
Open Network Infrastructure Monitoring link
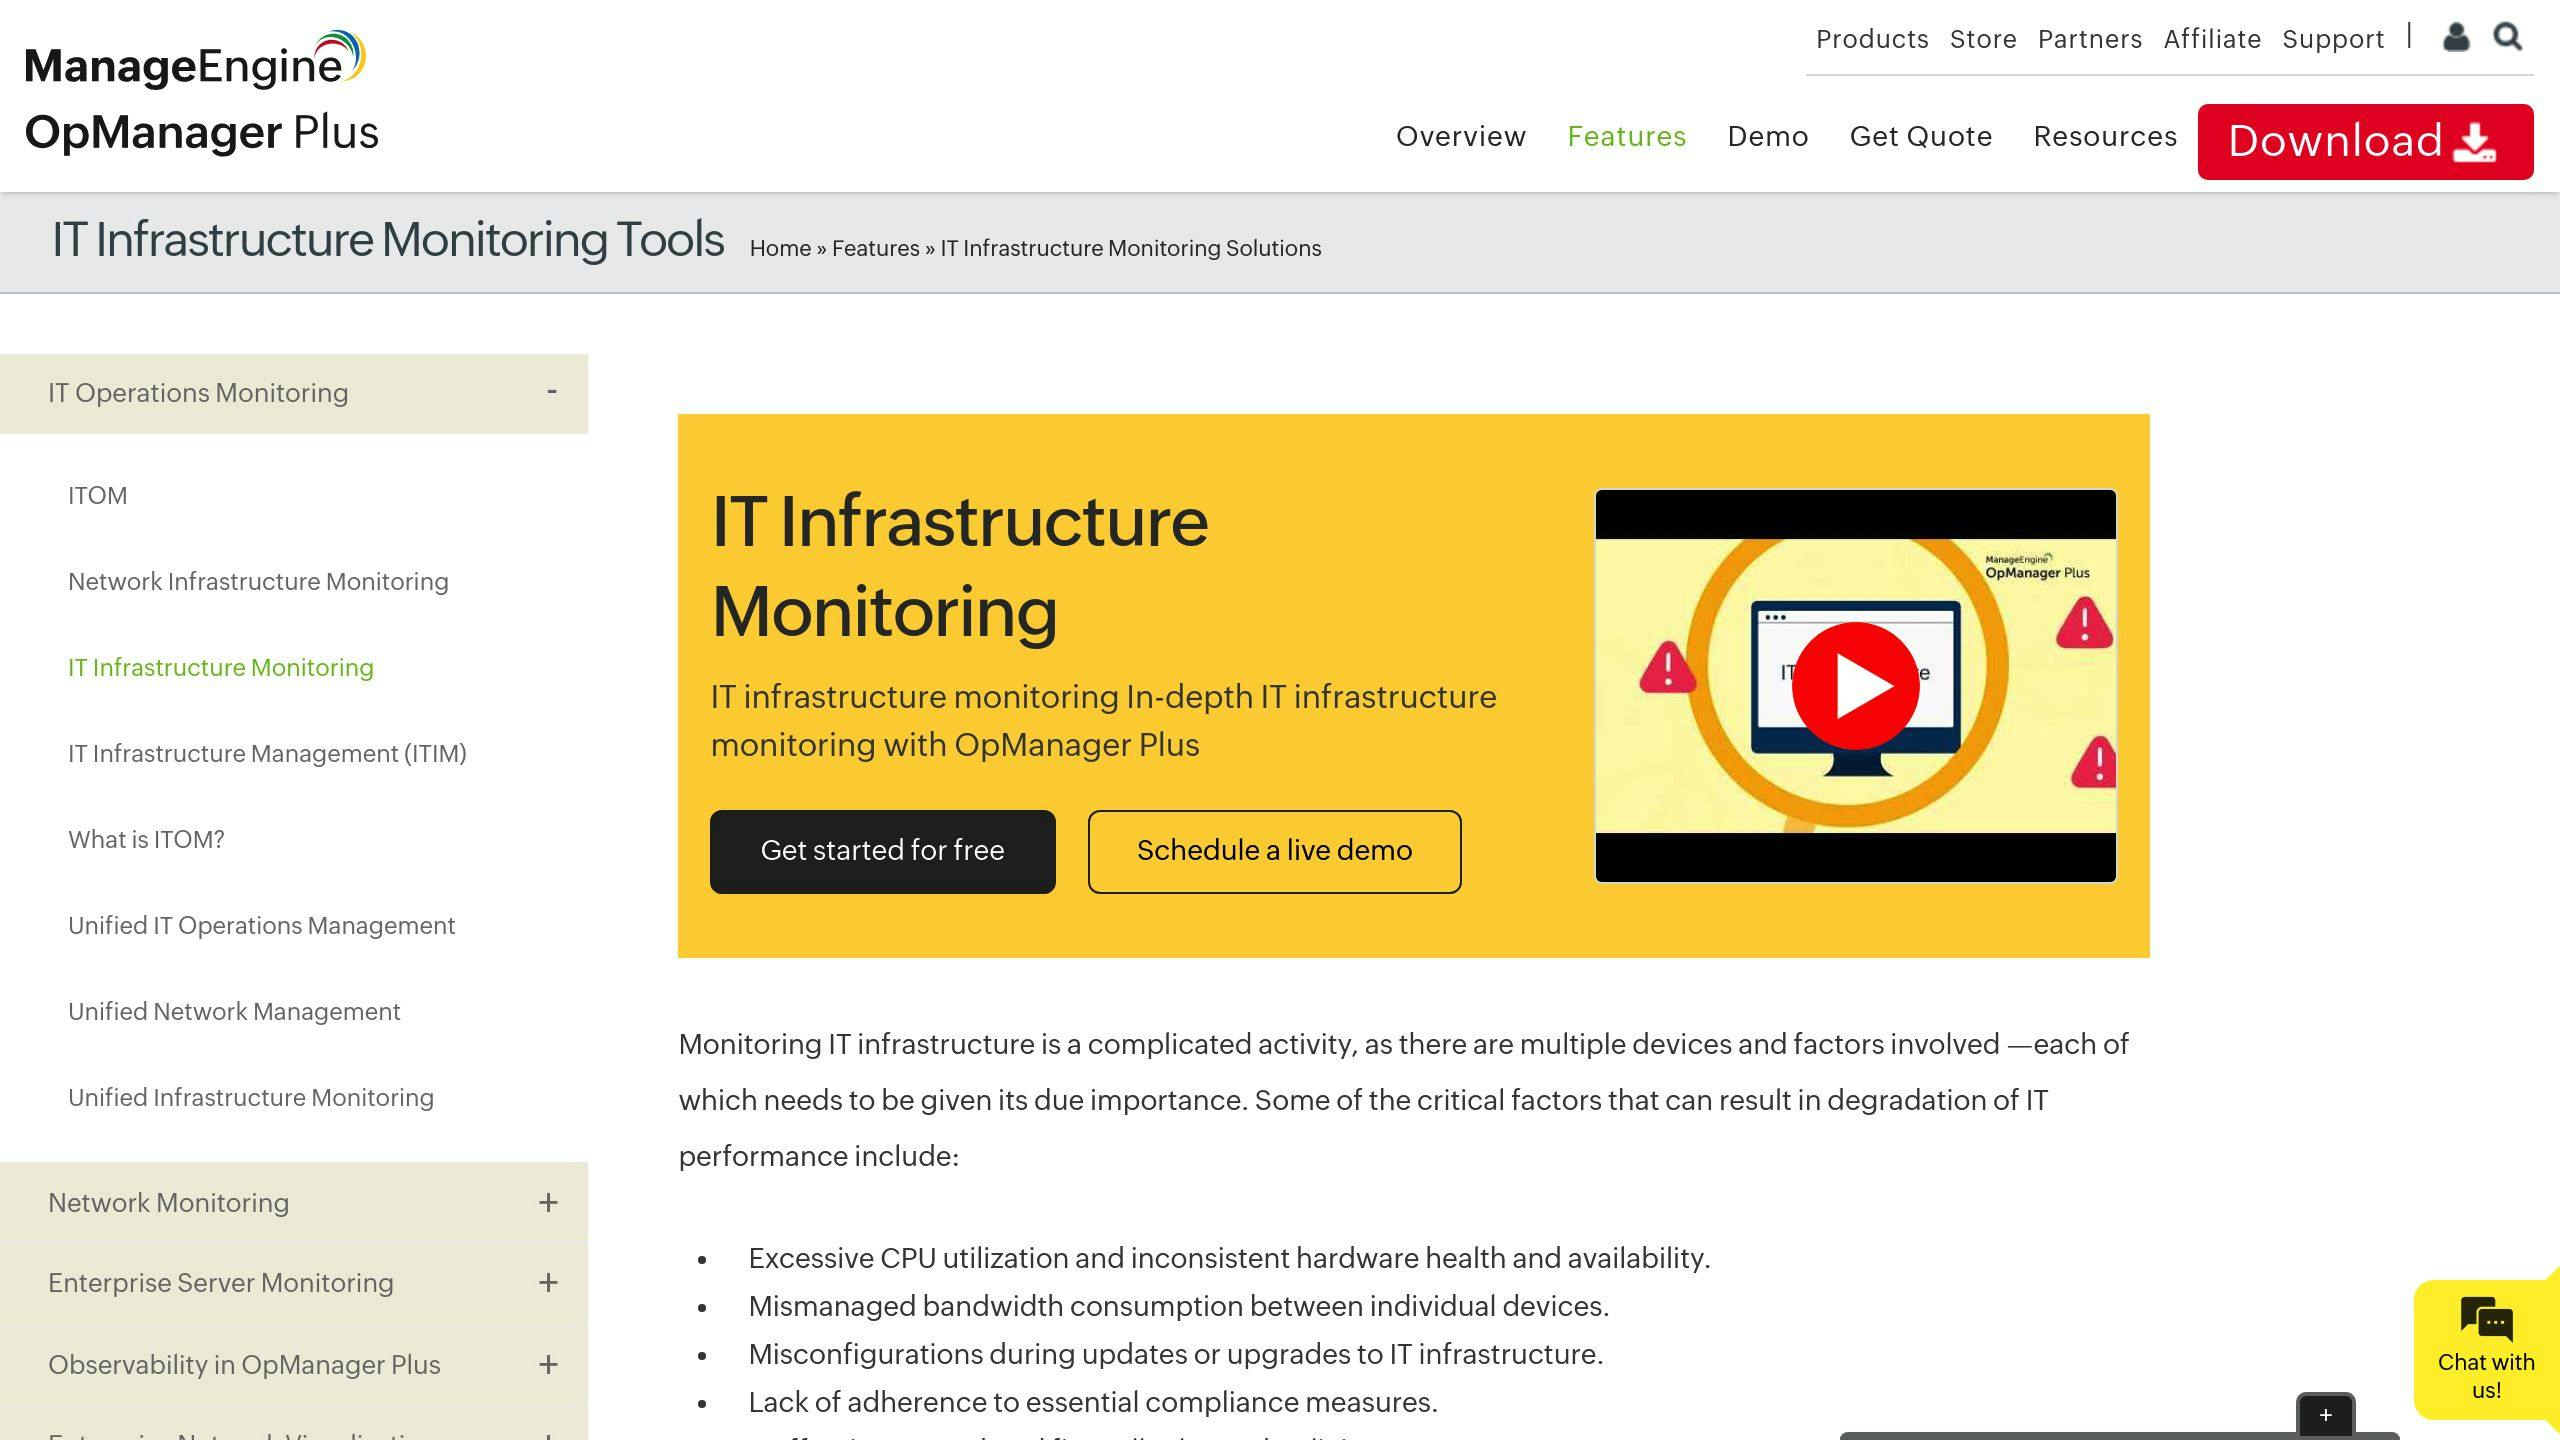tap(258, 582)
